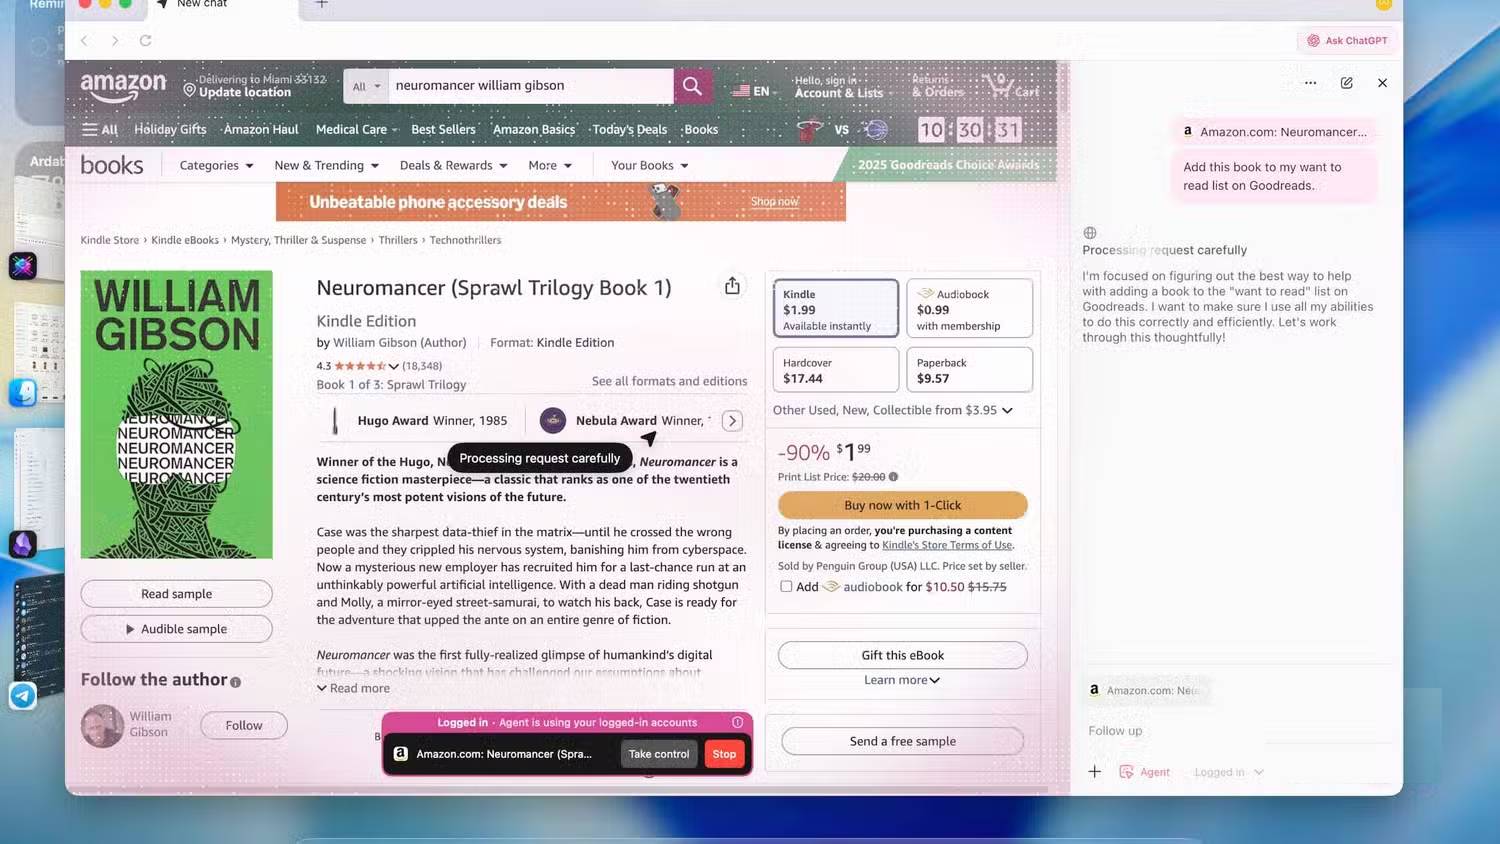Follow author William Gibson
The width and height of the screenshot is (1500, 844).
click(244, 726)
